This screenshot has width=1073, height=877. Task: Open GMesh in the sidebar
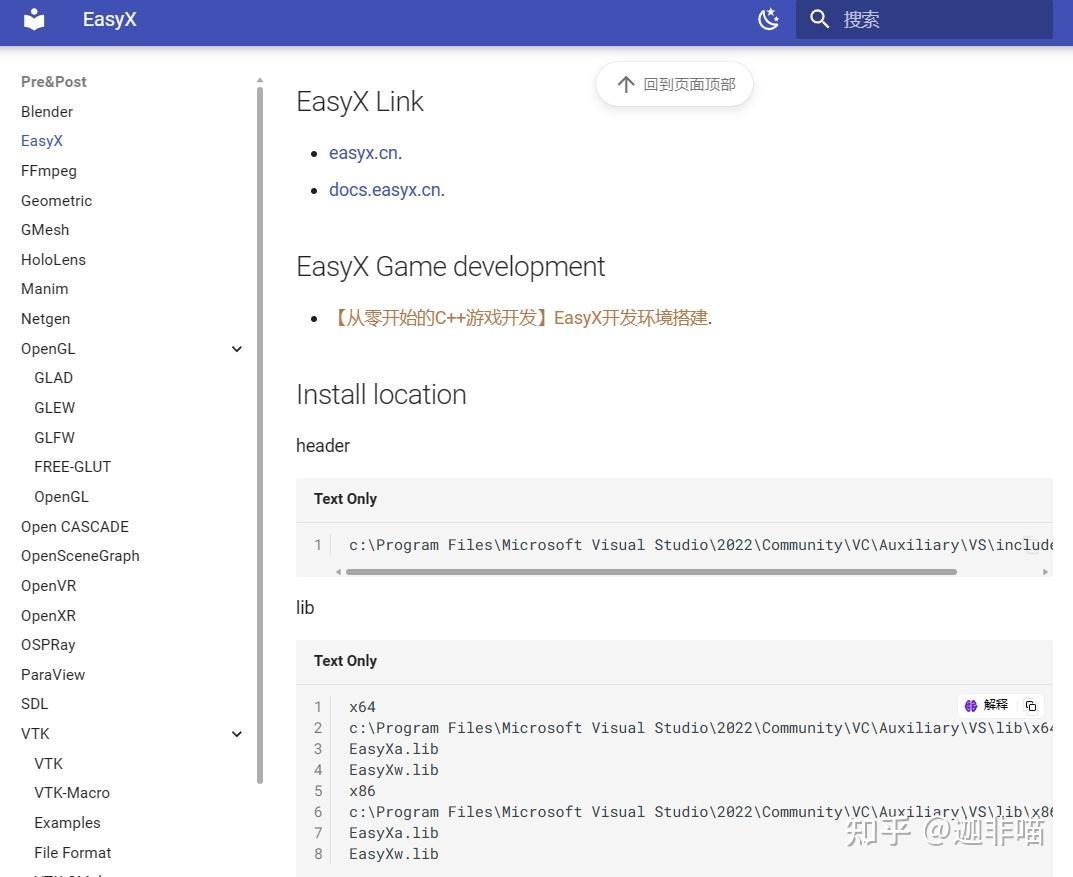[45, 230]
